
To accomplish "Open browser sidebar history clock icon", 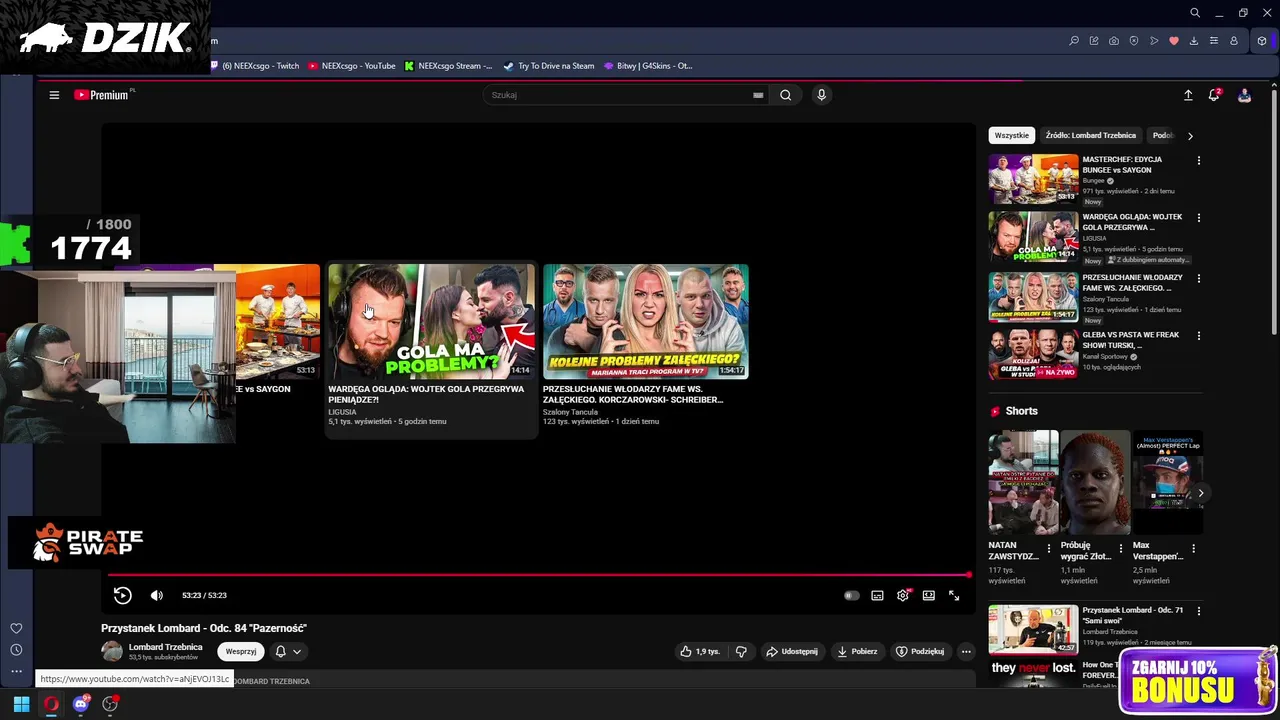I will pyautogui.click(x=16, y=650).
